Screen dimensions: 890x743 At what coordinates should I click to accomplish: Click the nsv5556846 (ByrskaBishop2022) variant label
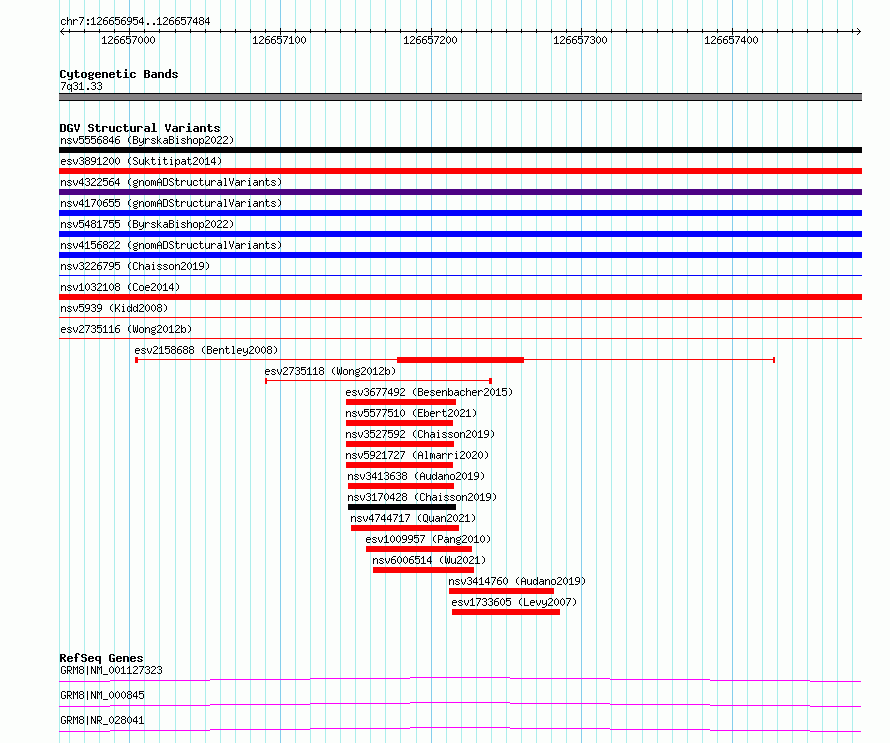[x=147, y=140]
